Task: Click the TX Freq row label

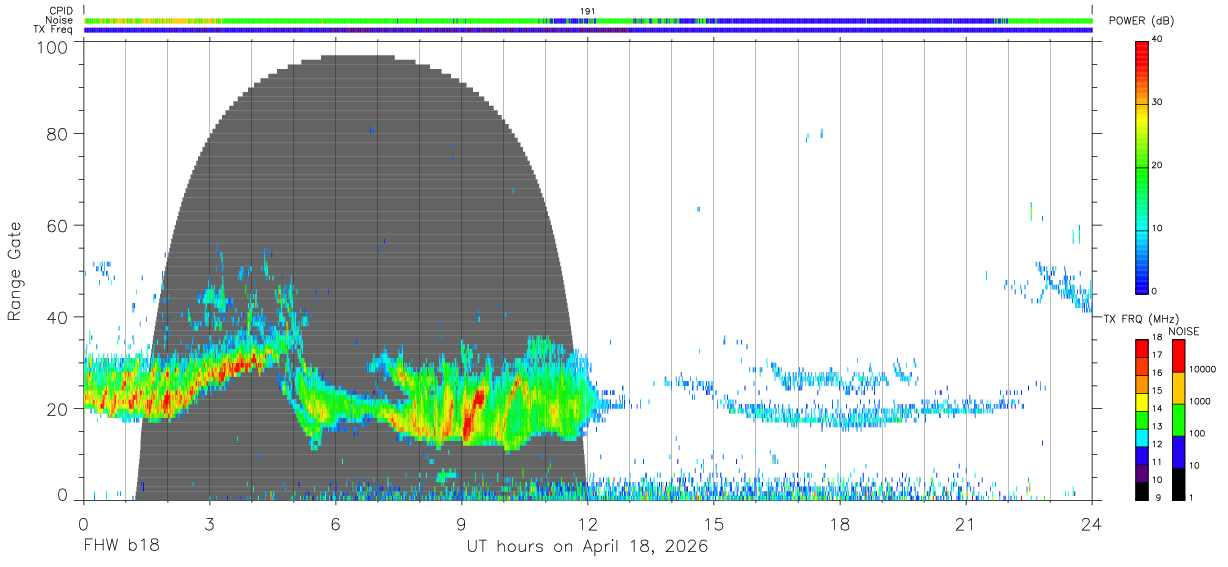Action: 55,30
